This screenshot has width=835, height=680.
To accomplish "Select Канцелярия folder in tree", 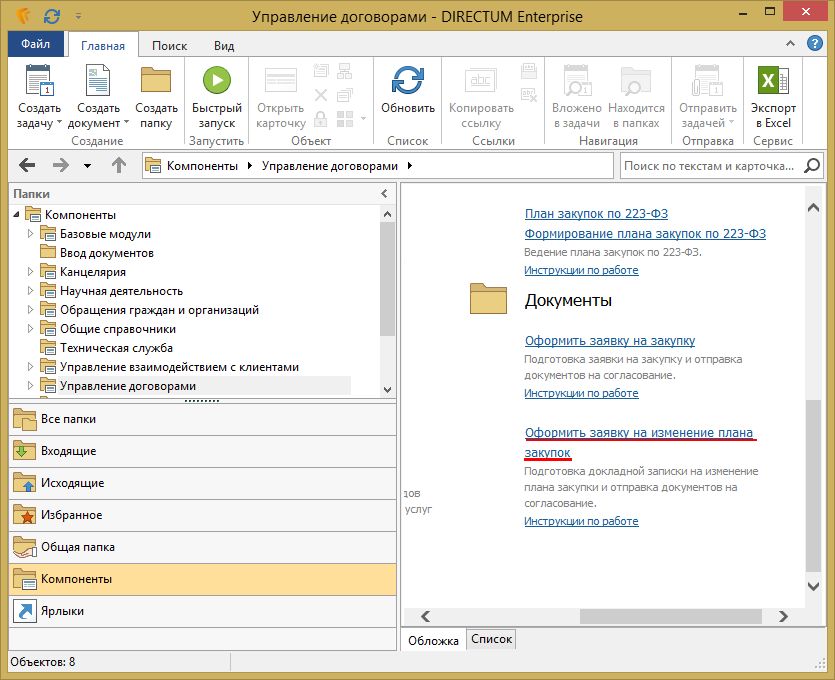I will (92, 272).
